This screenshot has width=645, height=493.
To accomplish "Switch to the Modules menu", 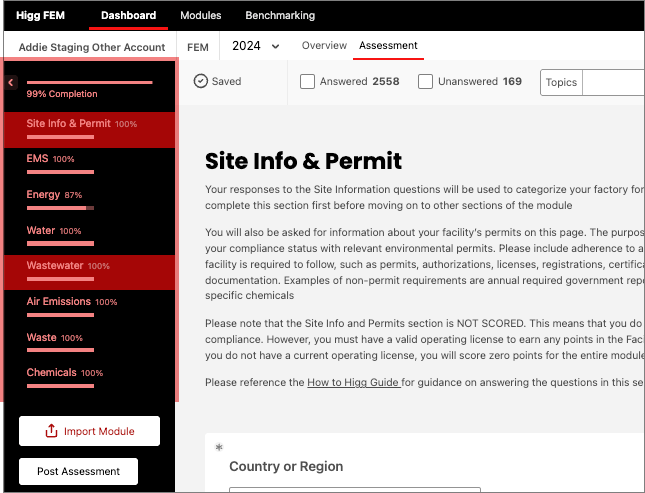I will [200, 16].
